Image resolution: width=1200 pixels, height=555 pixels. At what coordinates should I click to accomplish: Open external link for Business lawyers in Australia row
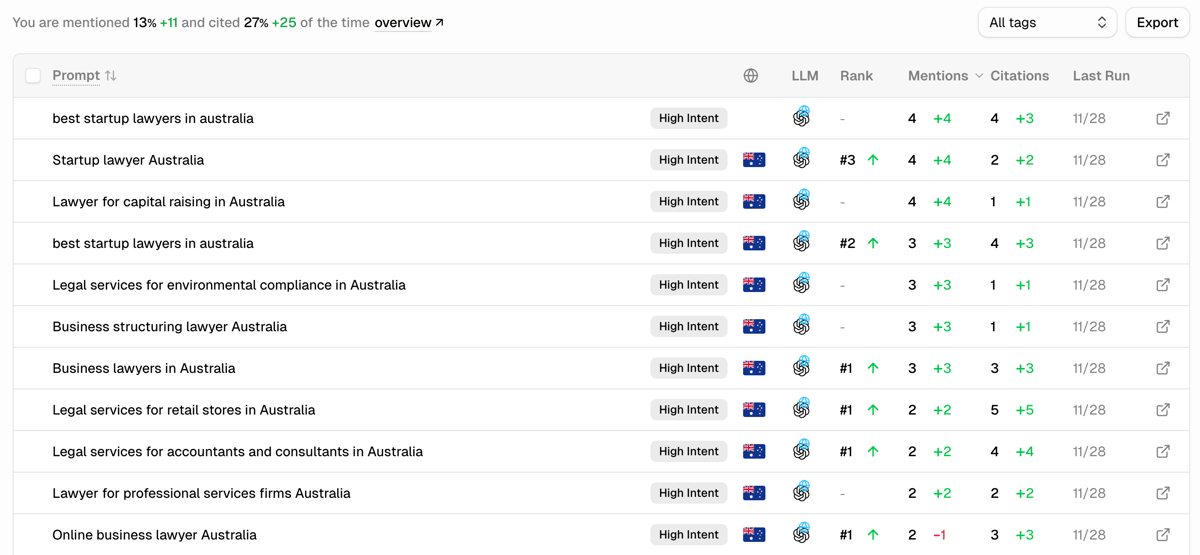click(x=1162, y=368)
